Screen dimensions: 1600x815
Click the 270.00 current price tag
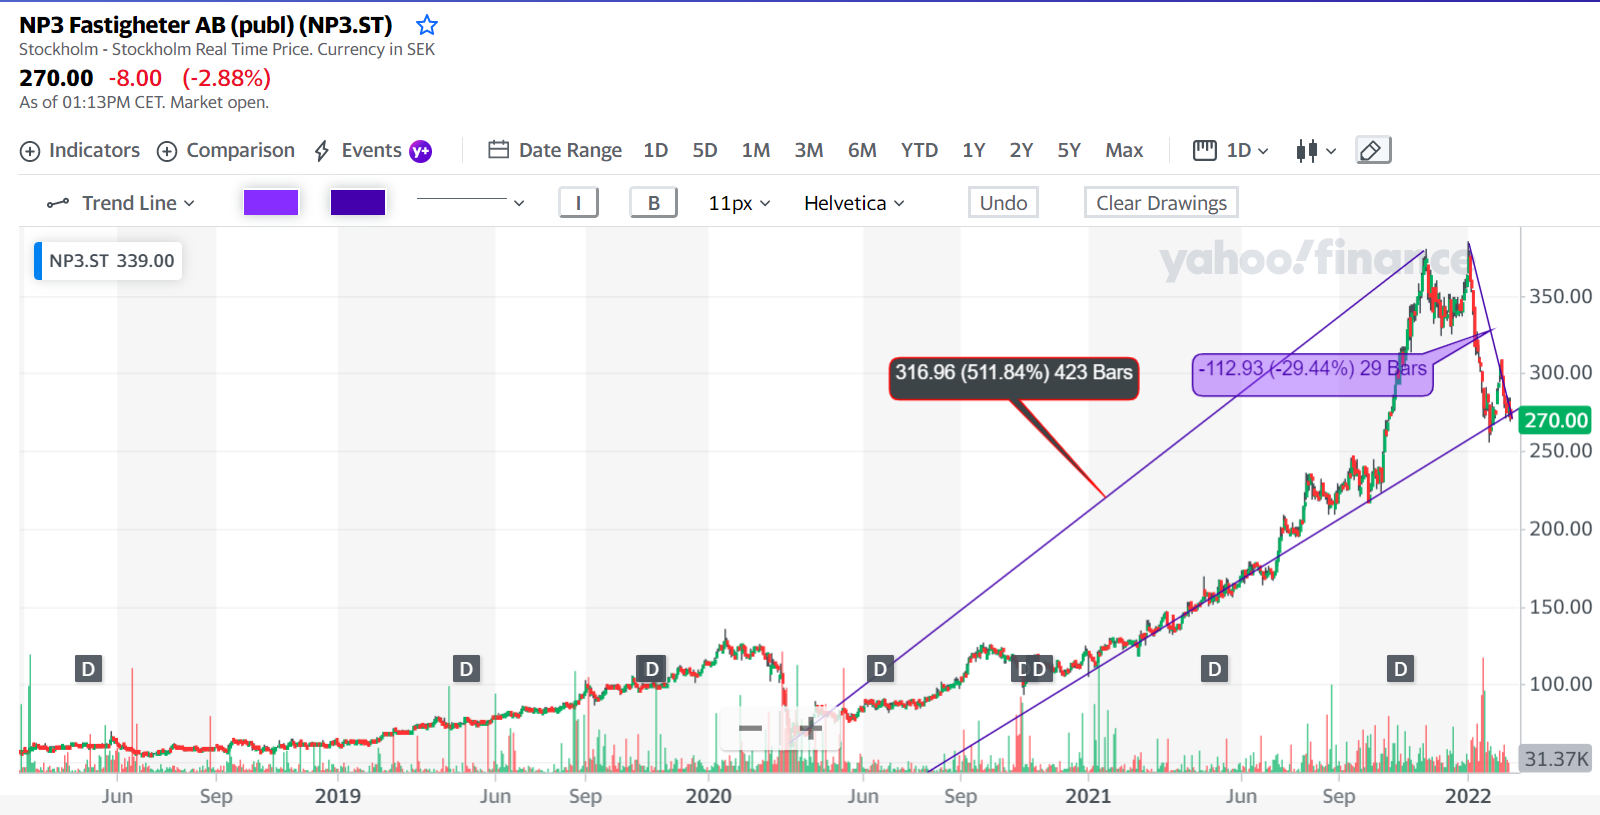(1556, 420)
